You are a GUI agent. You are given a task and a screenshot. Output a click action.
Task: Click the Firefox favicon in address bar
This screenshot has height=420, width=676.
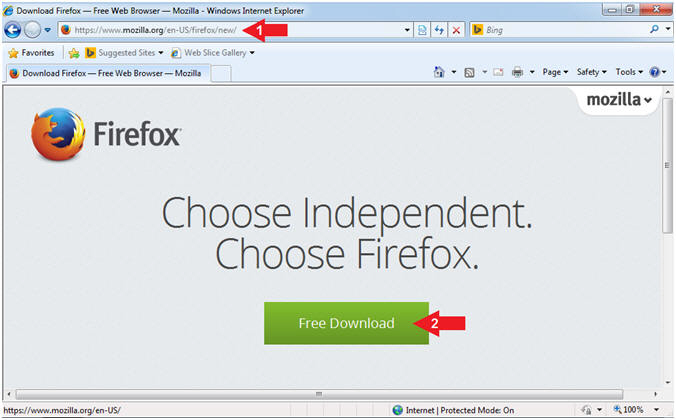66,30
